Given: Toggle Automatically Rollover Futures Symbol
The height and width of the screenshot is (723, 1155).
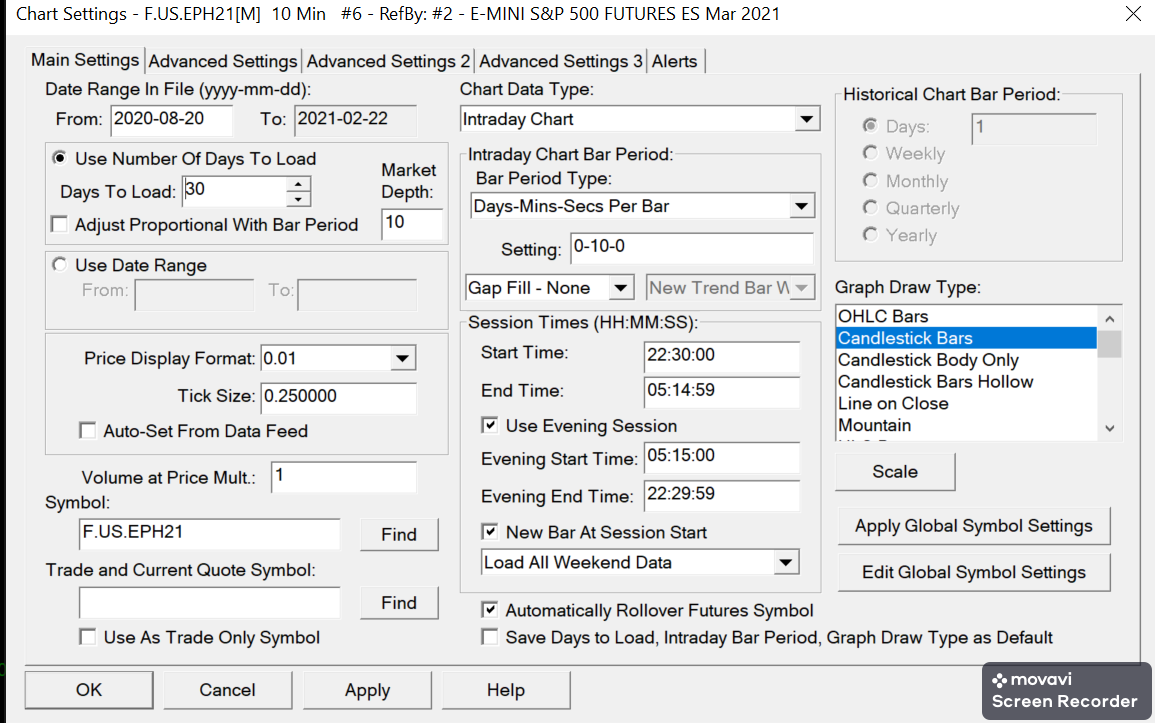Looking at the screenshot, I should 490,610.
